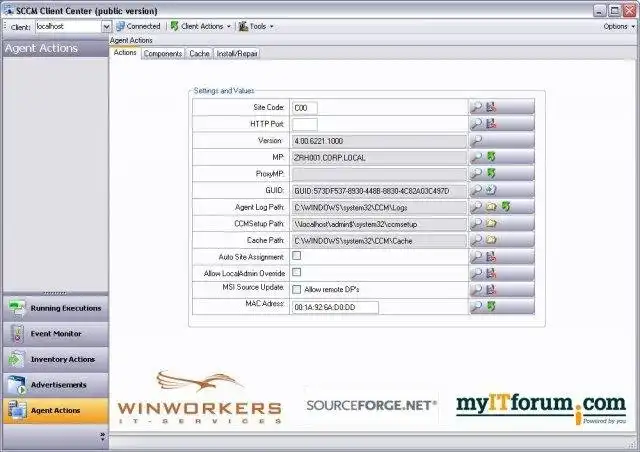Click the save icon in MSI Source Update row
Screen dimensions: 640x452
(x=491, y=290)
